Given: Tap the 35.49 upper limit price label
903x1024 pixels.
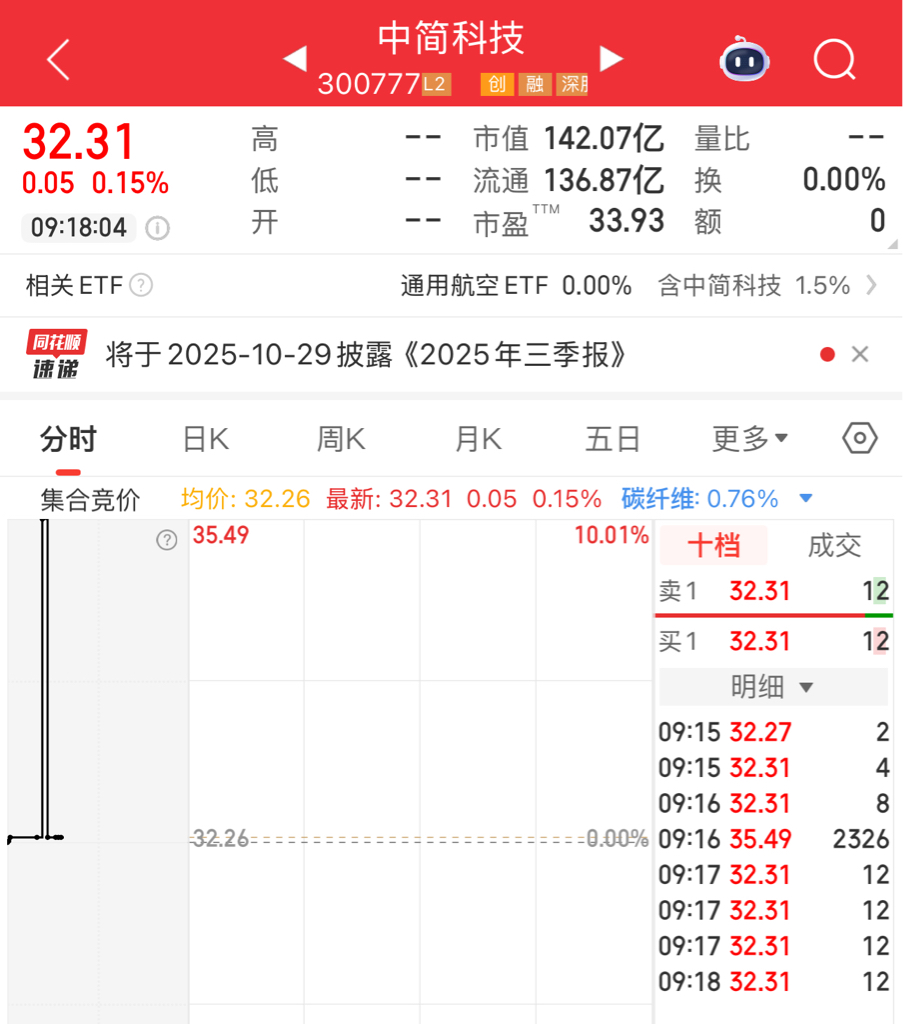Looking at the screenshot, I should pyautogui.click(x=221, y=536).
